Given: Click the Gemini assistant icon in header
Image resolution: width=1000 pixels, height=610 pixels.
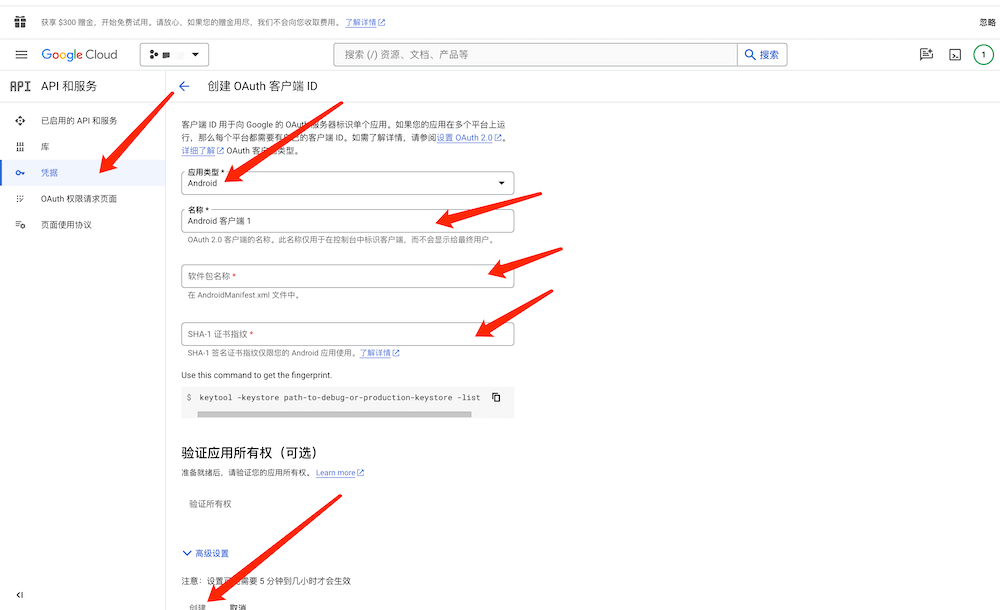Looking at the screenshot, I should click(x=926, y=55).
